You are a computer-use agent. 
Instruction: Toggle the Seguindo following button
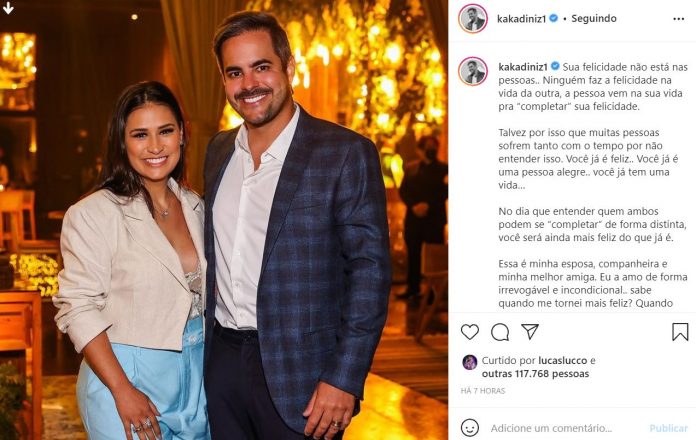[x=593, y=19]
